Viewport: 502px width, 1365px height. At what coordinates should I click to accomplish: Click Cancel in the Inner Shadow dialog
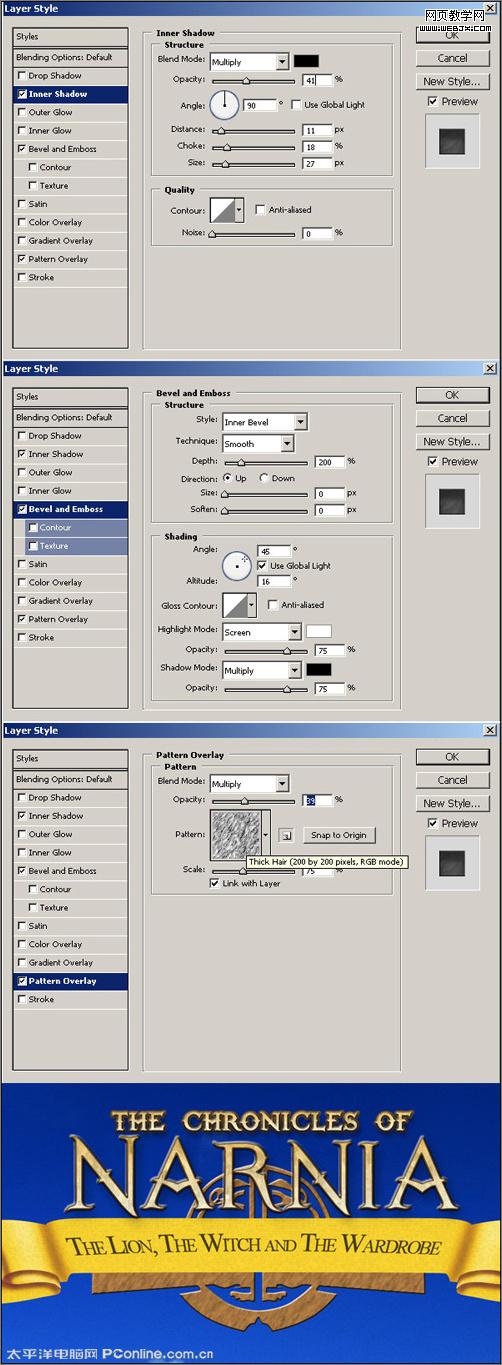(x=452, y=58)
